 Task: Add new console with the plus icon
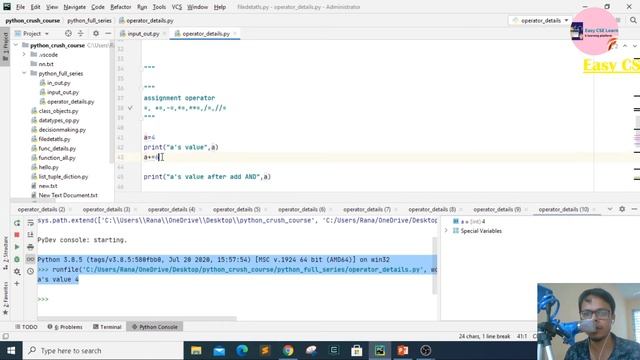[17, 283]
